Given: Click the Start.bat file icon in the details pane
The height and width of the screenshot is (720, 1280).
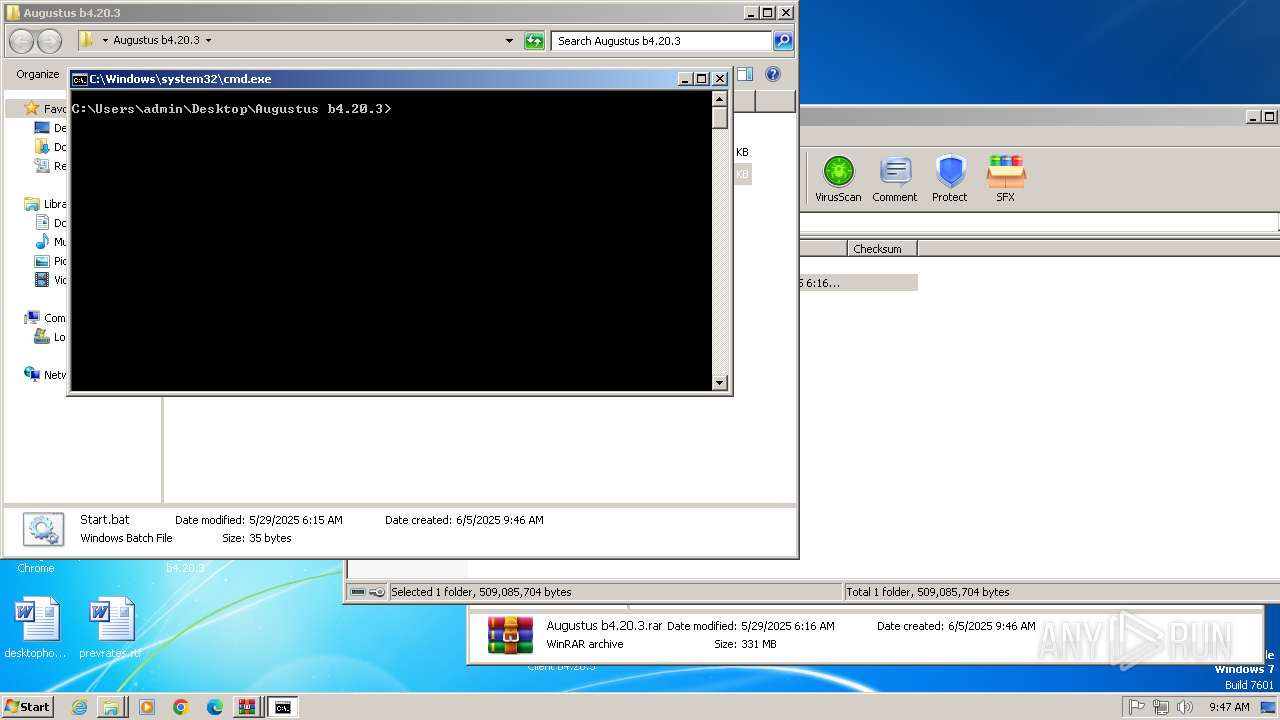Looking at the screenshot, I should click(x=43, y=529).
